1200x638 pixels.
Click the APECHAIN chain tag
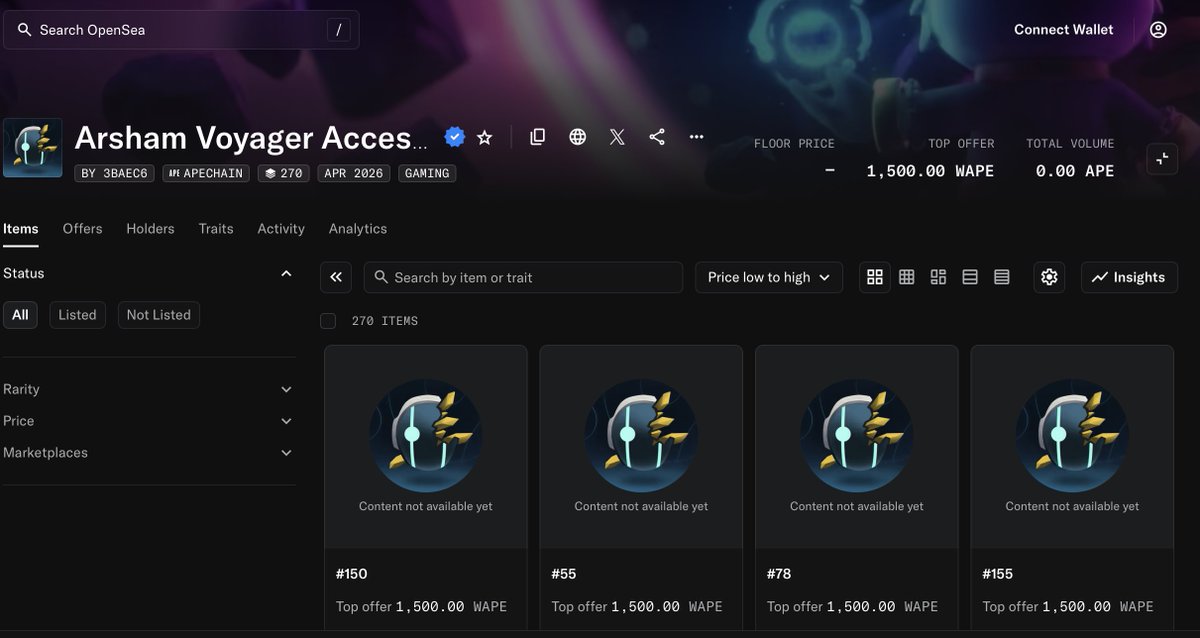coord(207,173)
